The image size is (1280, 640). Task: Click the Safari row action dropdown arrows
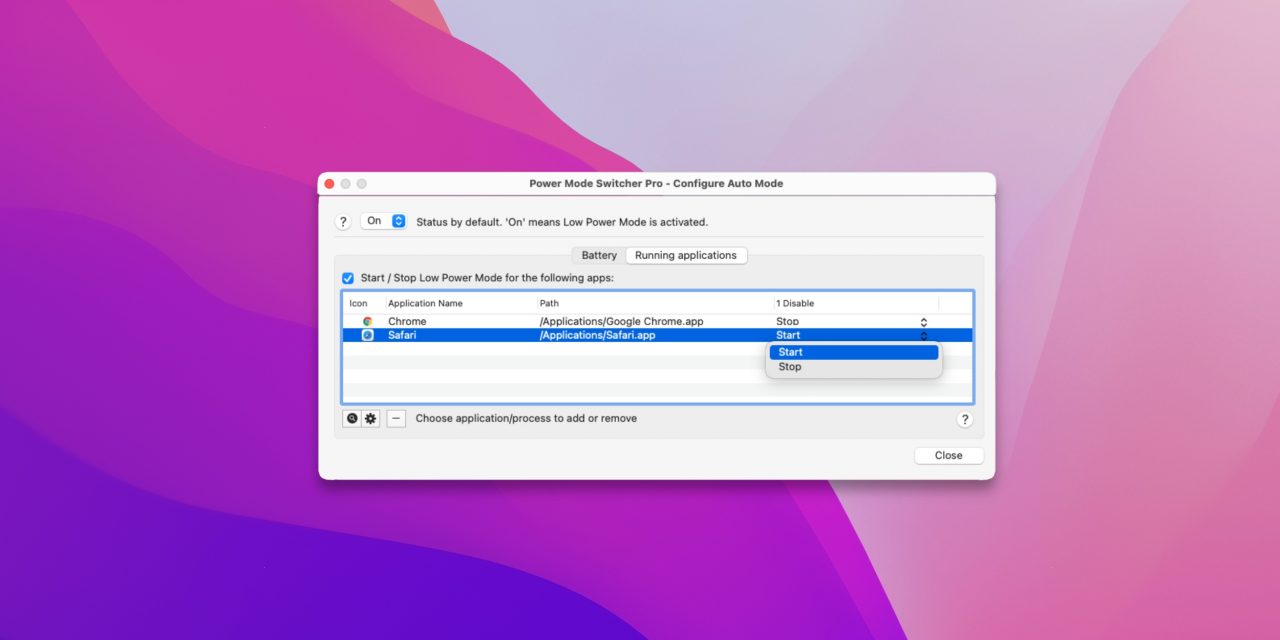coord(923,336)
